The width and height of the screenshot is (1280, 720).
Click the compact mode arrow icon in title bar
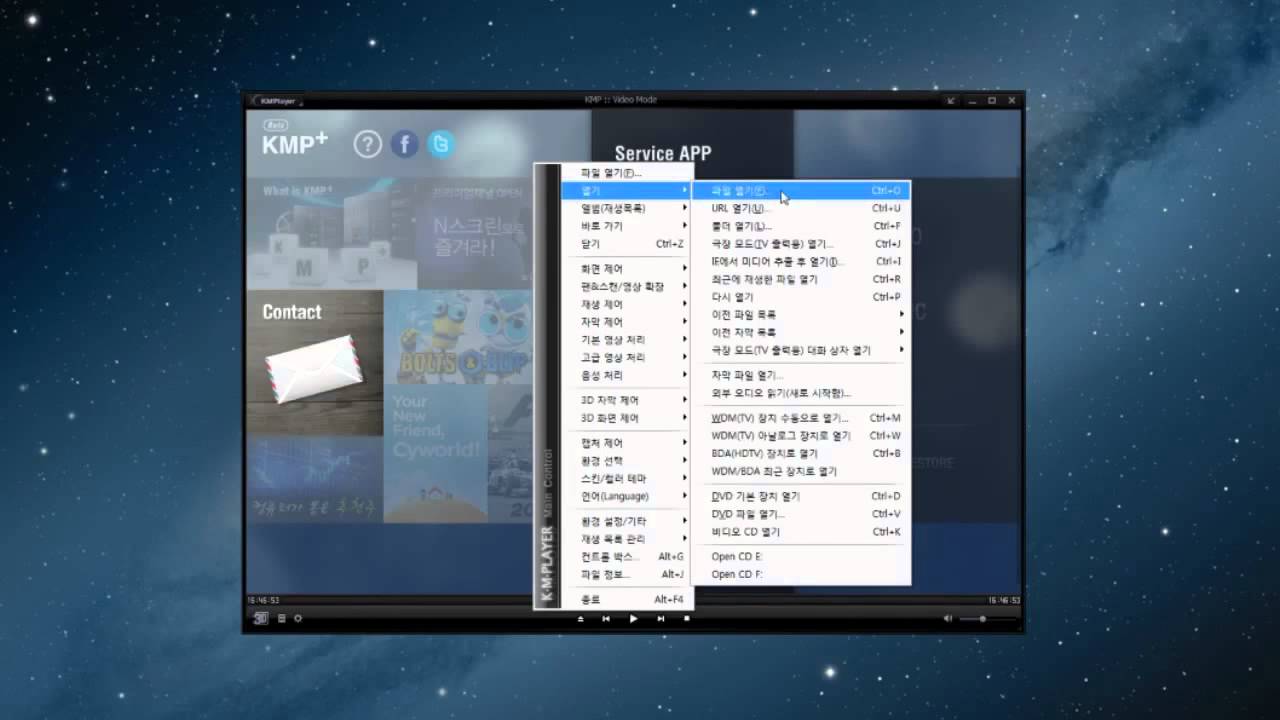(951, 101)
